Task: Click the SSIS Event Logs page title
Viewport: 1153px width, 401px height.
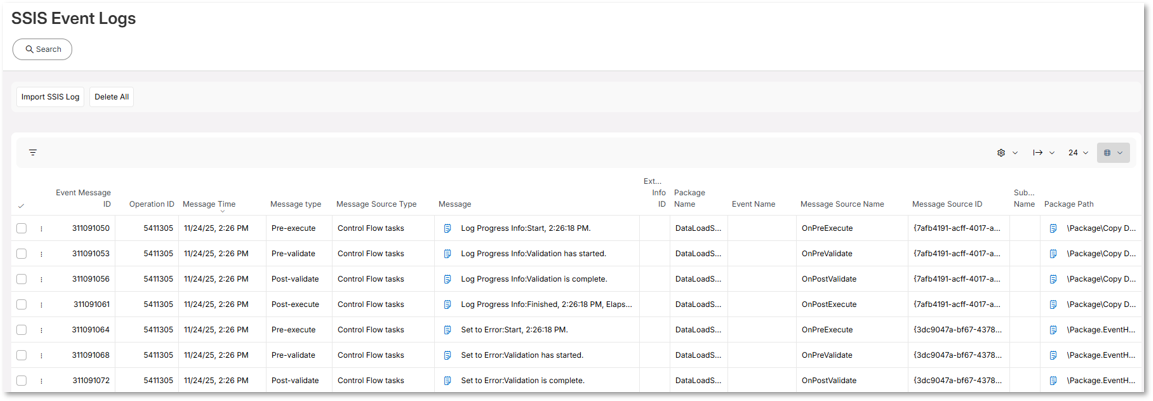Action: pyautogui.click(x=74, y=20)
